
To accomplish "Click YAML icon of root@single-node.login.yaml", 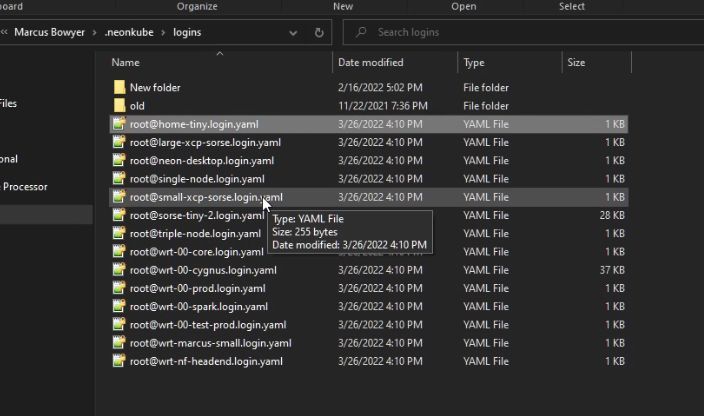I will pyautogui.click(x=119, y=179).
